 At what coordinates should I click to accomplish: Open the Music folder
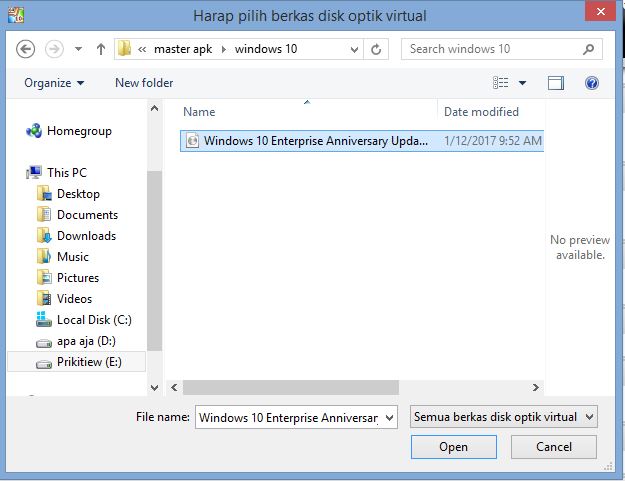[73, 257]
